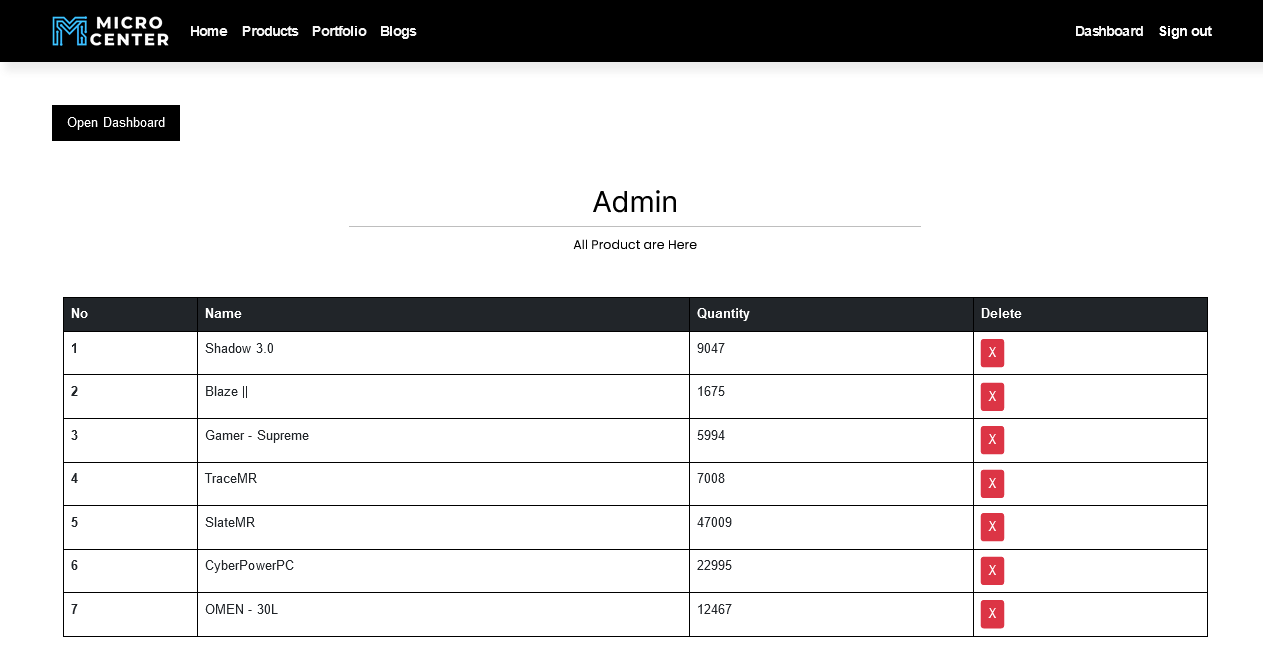Go to the Home page
The height and width of the screenshot is (648, 1263).
tap(208, 31)
